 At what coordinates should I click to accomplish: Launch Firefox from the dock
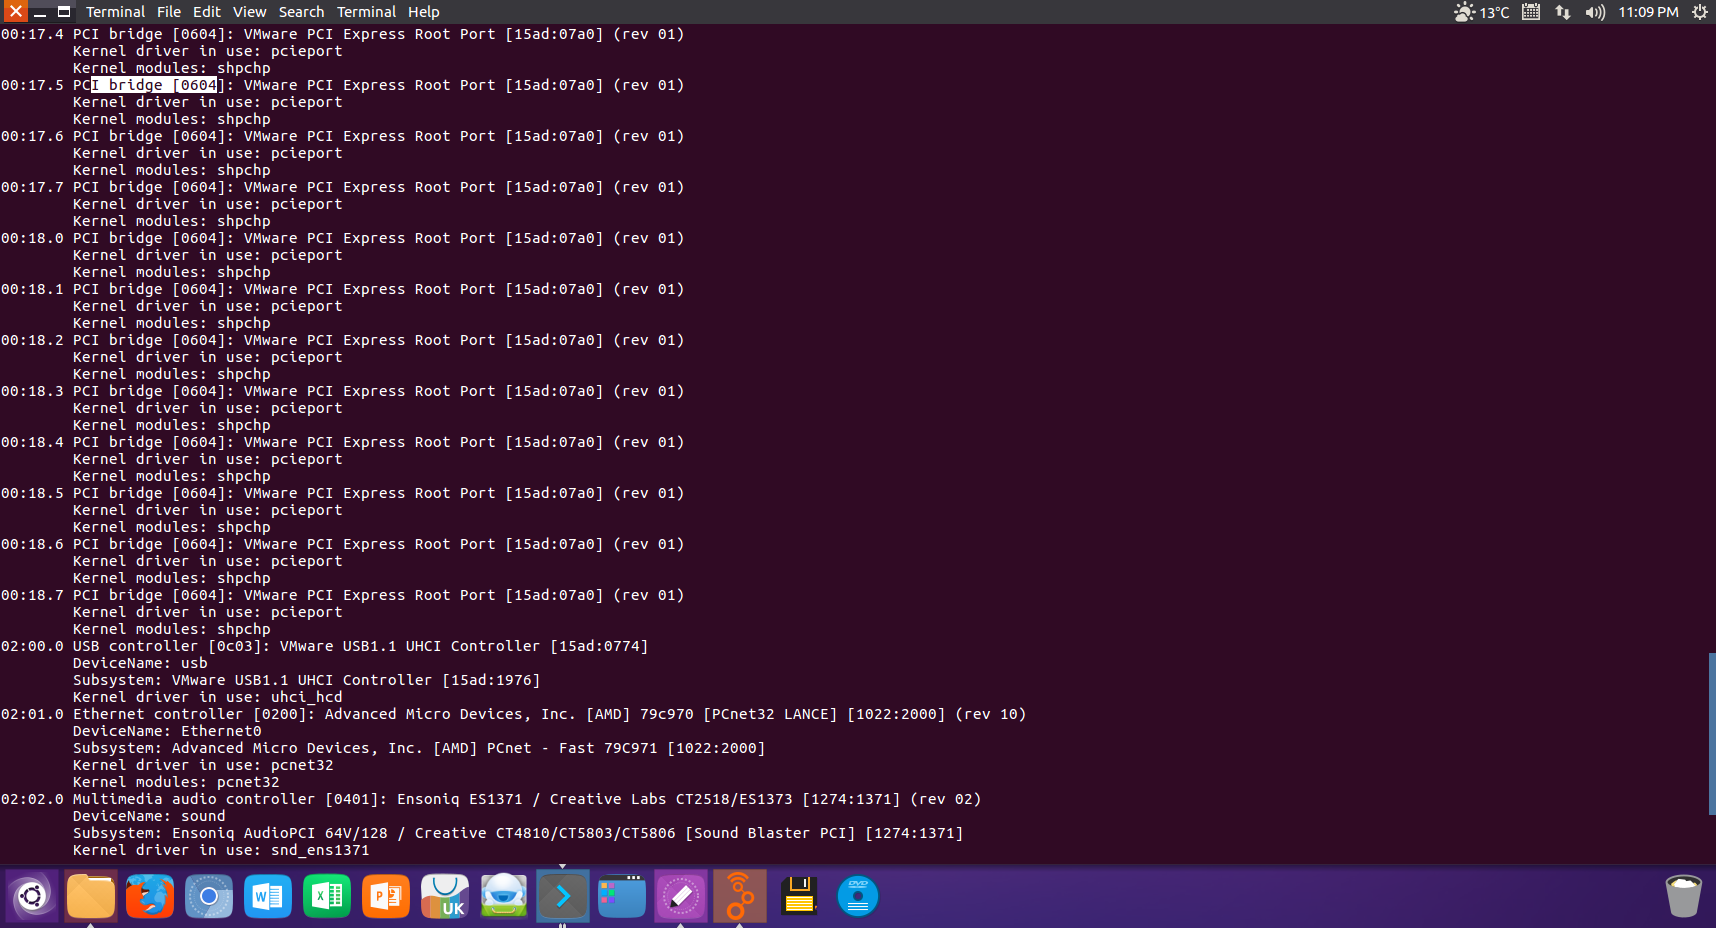coord(150,896)
